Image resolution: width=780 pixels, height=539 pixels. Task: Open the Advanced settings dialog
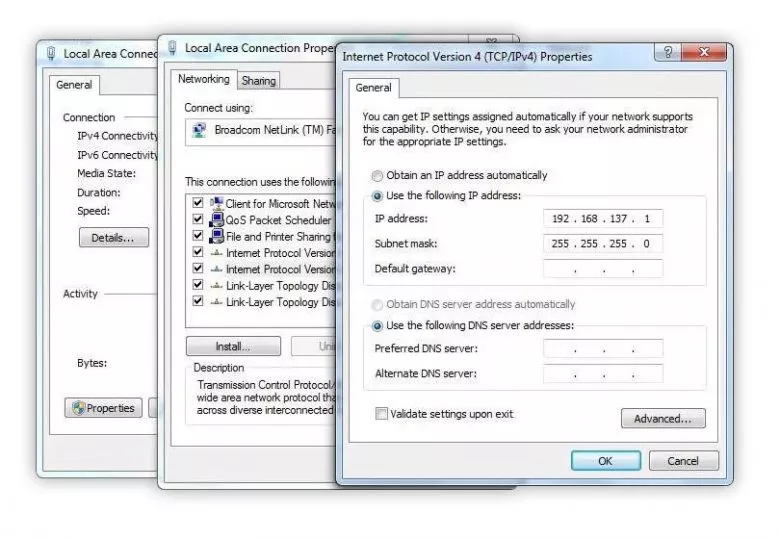[x=662, y=419]
